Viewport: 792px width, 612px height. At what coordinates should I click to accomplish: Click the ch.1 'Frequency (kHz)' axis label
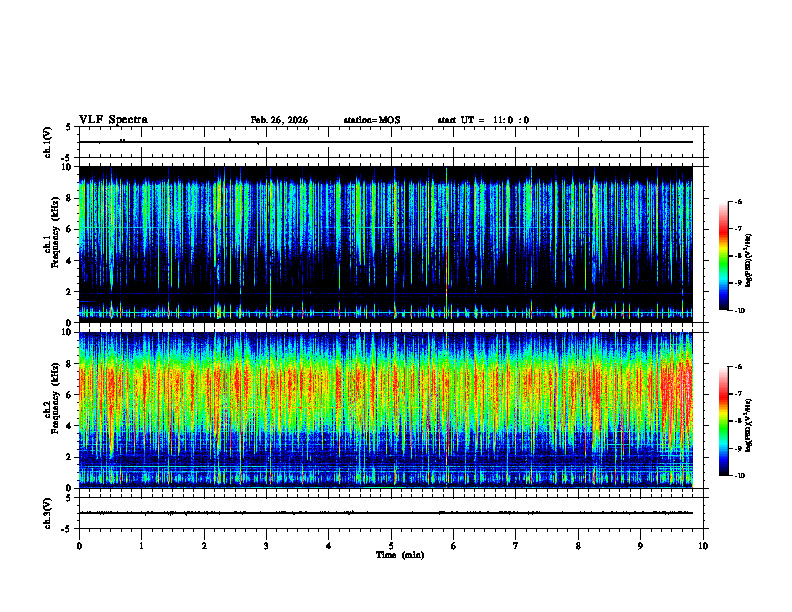click(55, 233)
